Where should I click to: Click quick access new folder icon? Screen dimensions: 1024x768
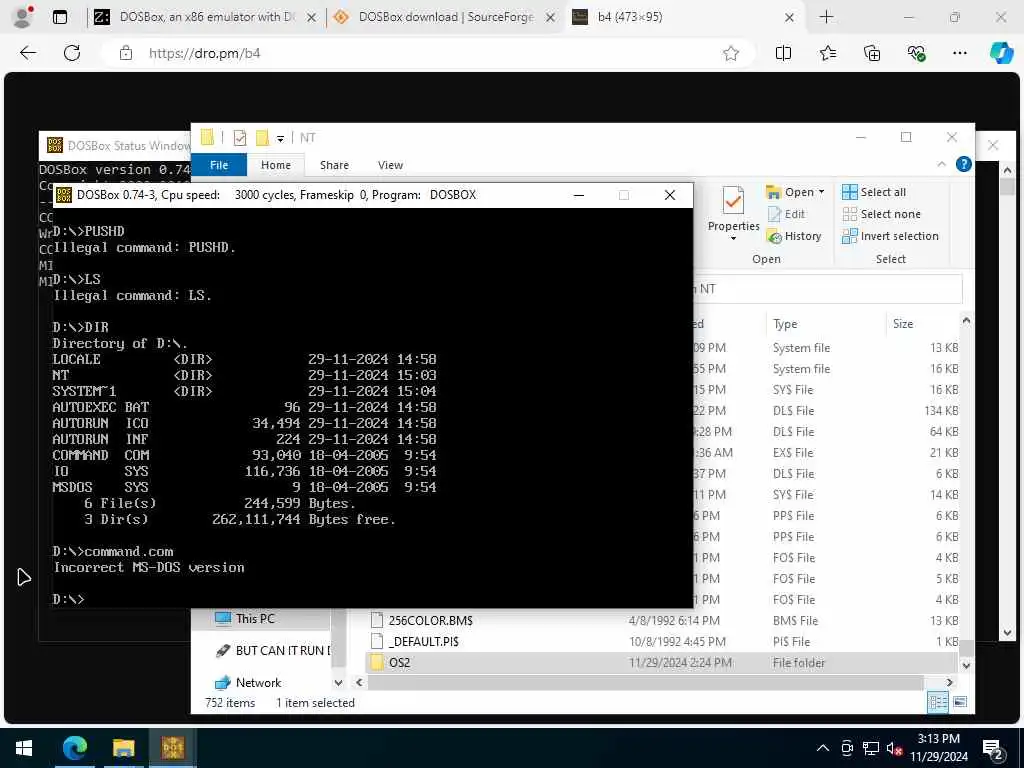[263, 138]
